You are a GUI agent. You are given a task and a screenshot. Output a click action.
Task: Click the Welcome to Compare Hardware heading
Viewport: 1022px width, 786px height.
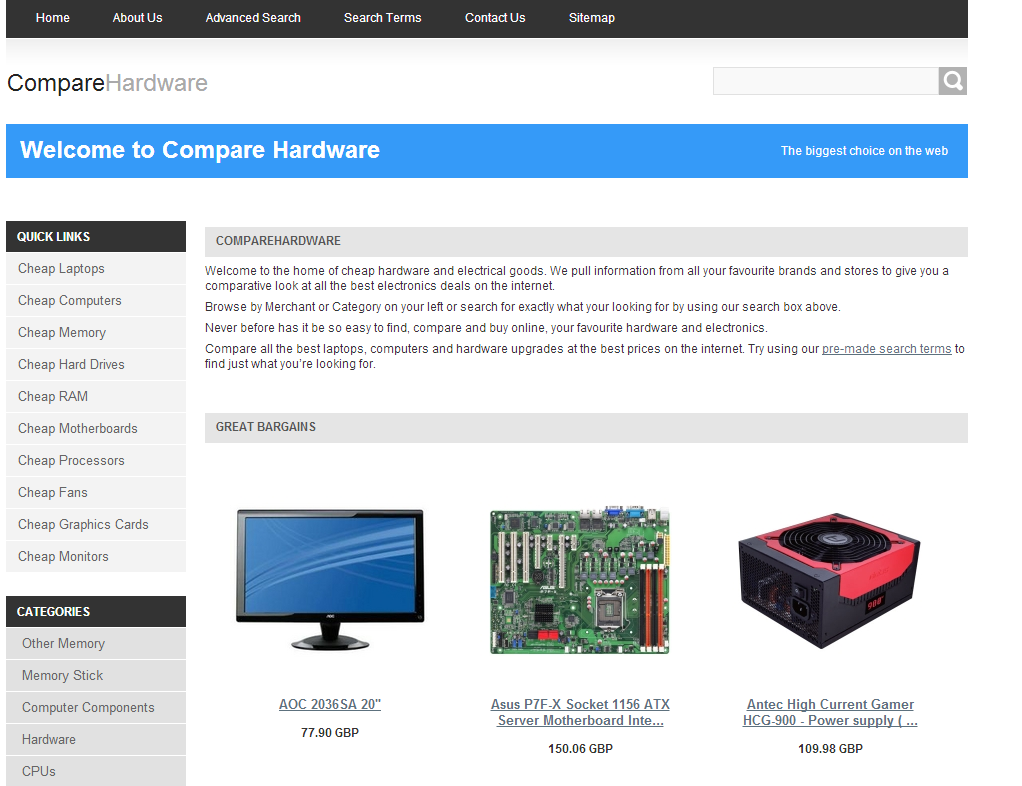click(x=200, y=150)
